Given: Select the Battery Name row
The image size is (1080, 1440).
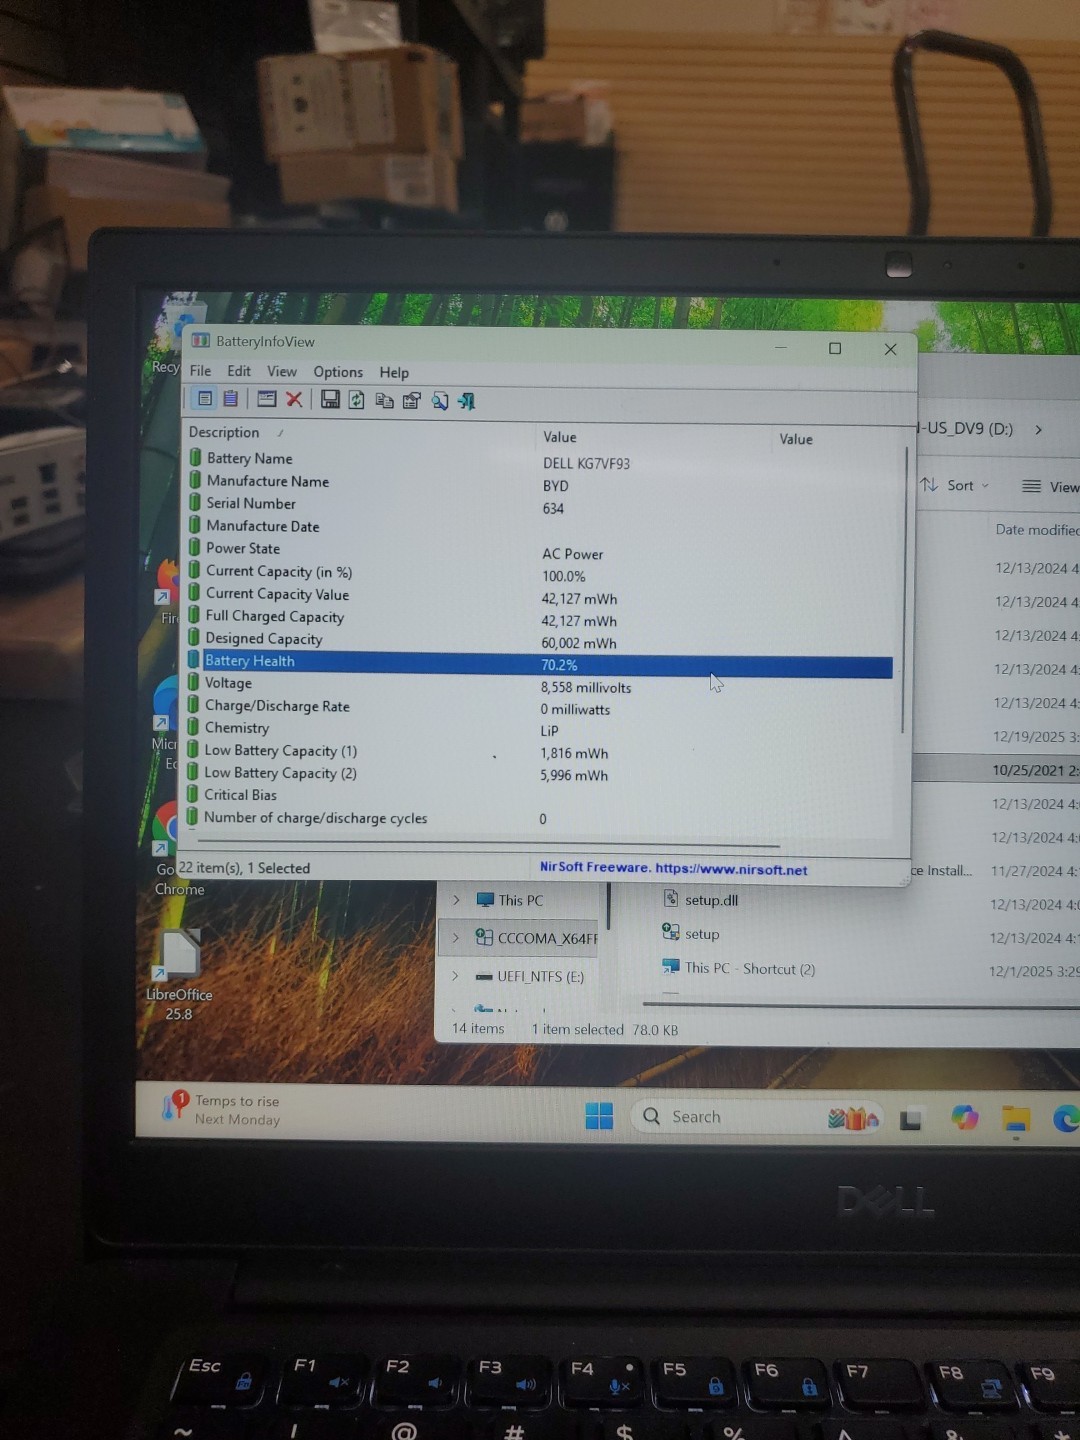Looking at the screenshot, I should click(x=540, y=460).
